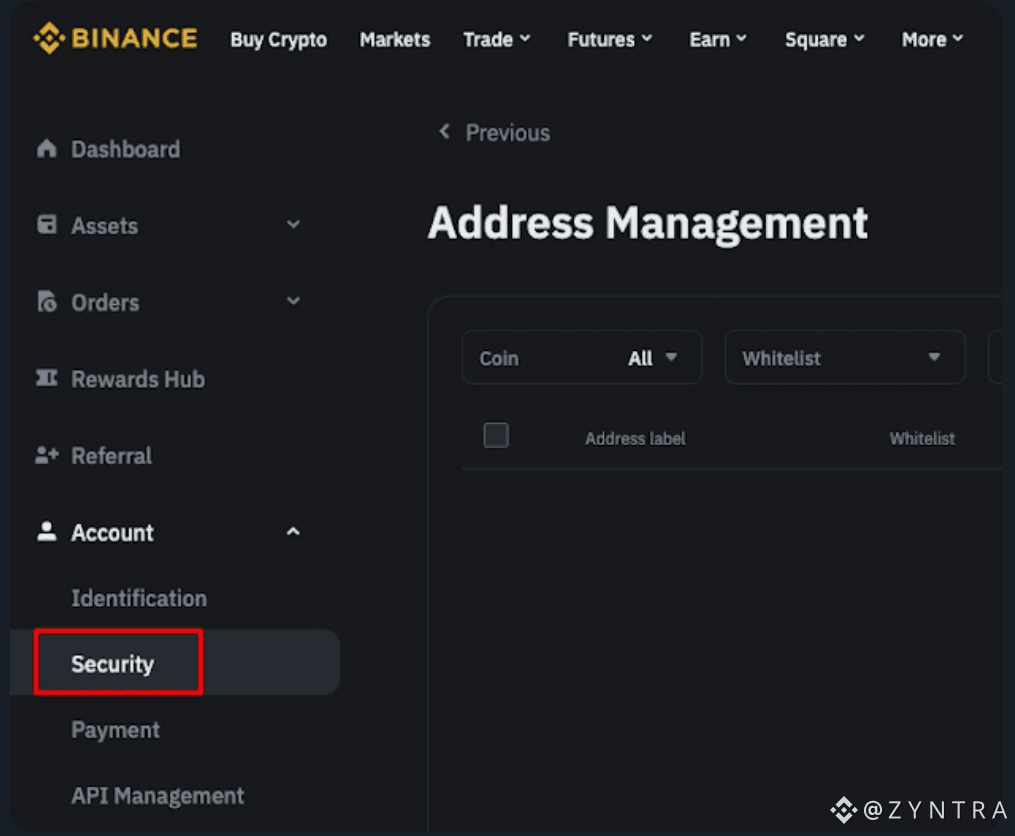Open the Futures menu
This screenshot has height=836, width=1015.
coord(609,40)
